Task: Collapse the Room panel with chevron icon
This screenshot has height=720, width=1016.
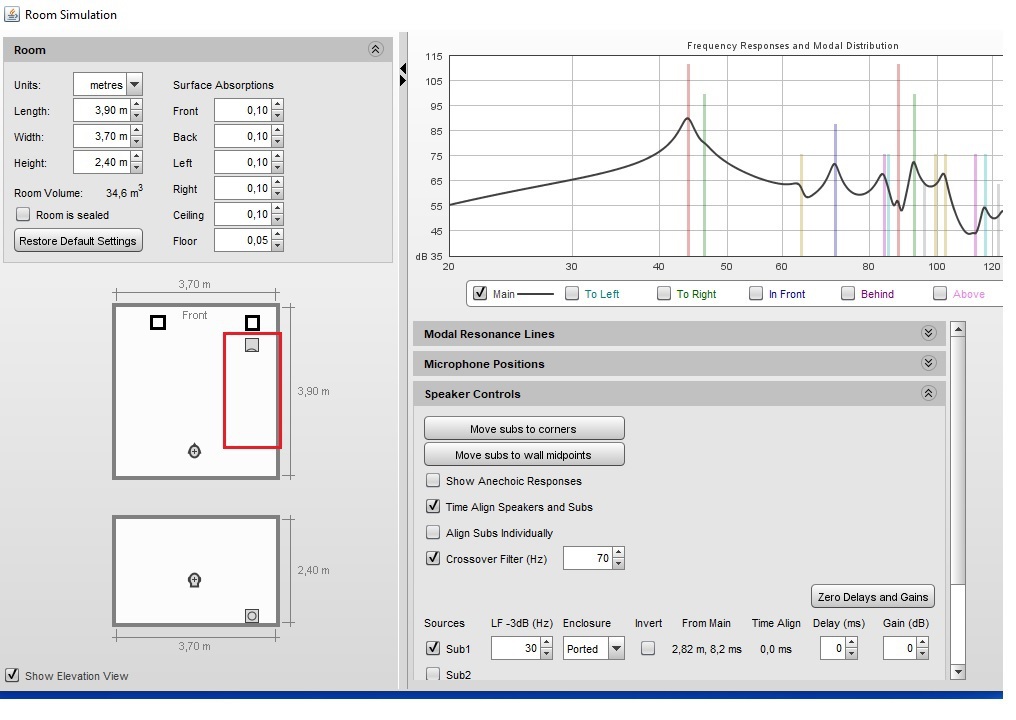Action: (375, 49)
